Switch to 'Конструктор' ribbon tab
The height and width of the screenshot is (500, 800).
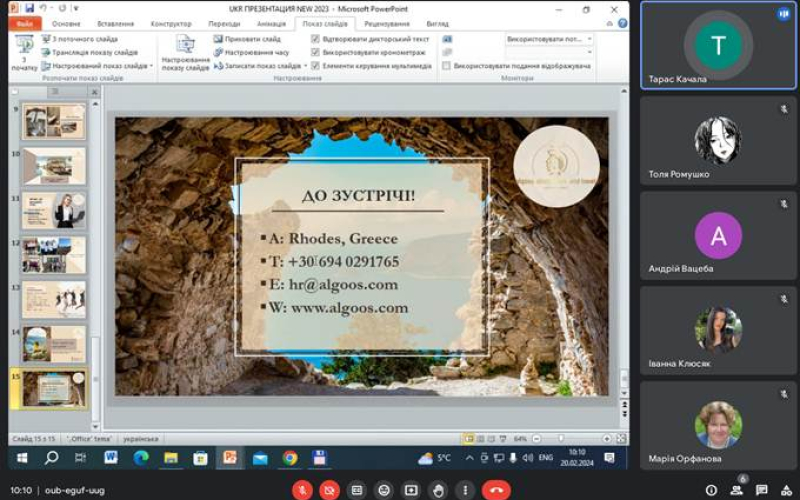pos(171,23)
